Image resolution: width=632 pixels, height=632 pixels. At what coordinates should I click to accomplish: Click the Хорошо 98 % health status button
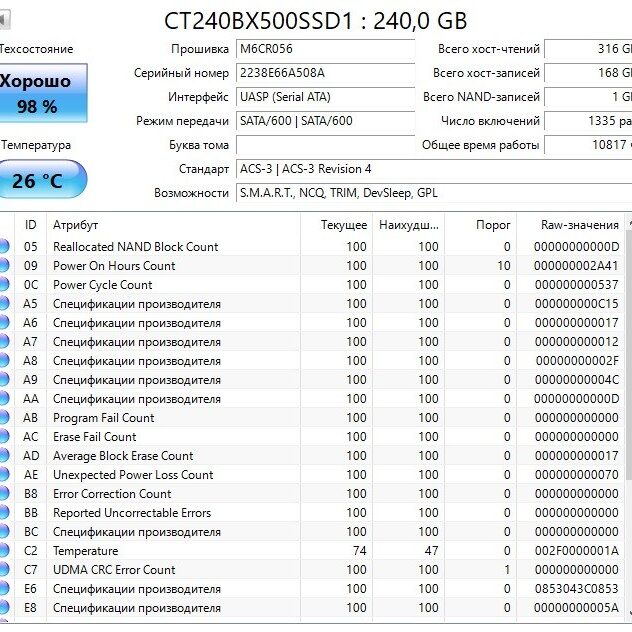pos(43,93)
